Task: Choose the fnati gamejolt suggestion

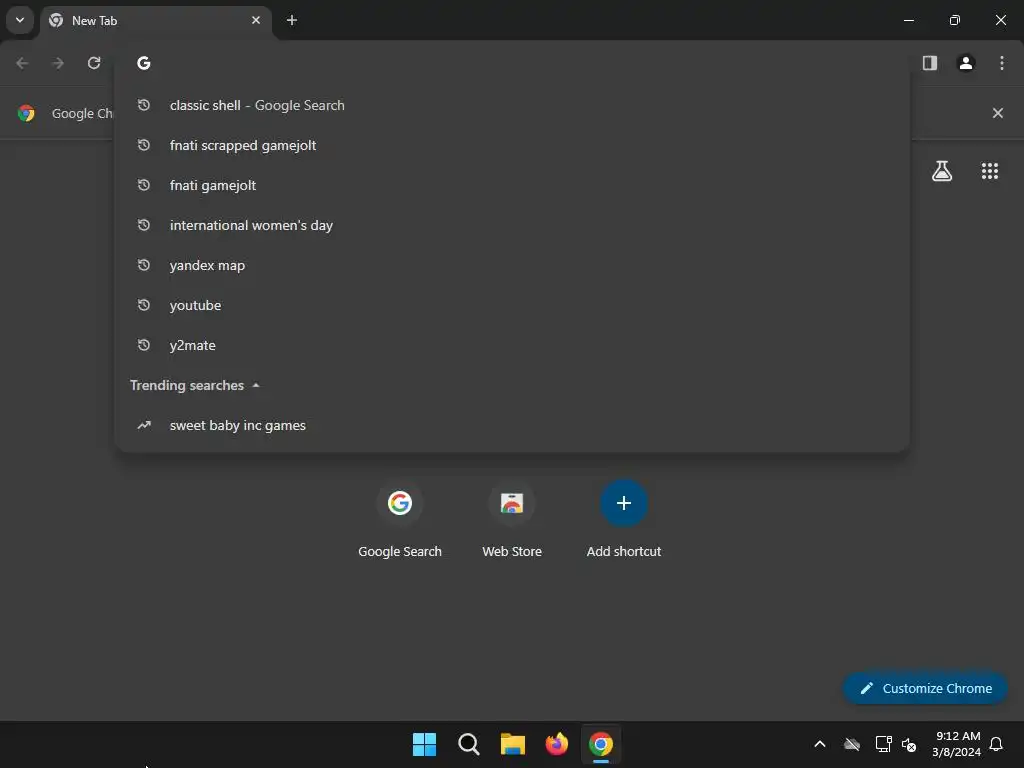Action: [x=512, y=185]
